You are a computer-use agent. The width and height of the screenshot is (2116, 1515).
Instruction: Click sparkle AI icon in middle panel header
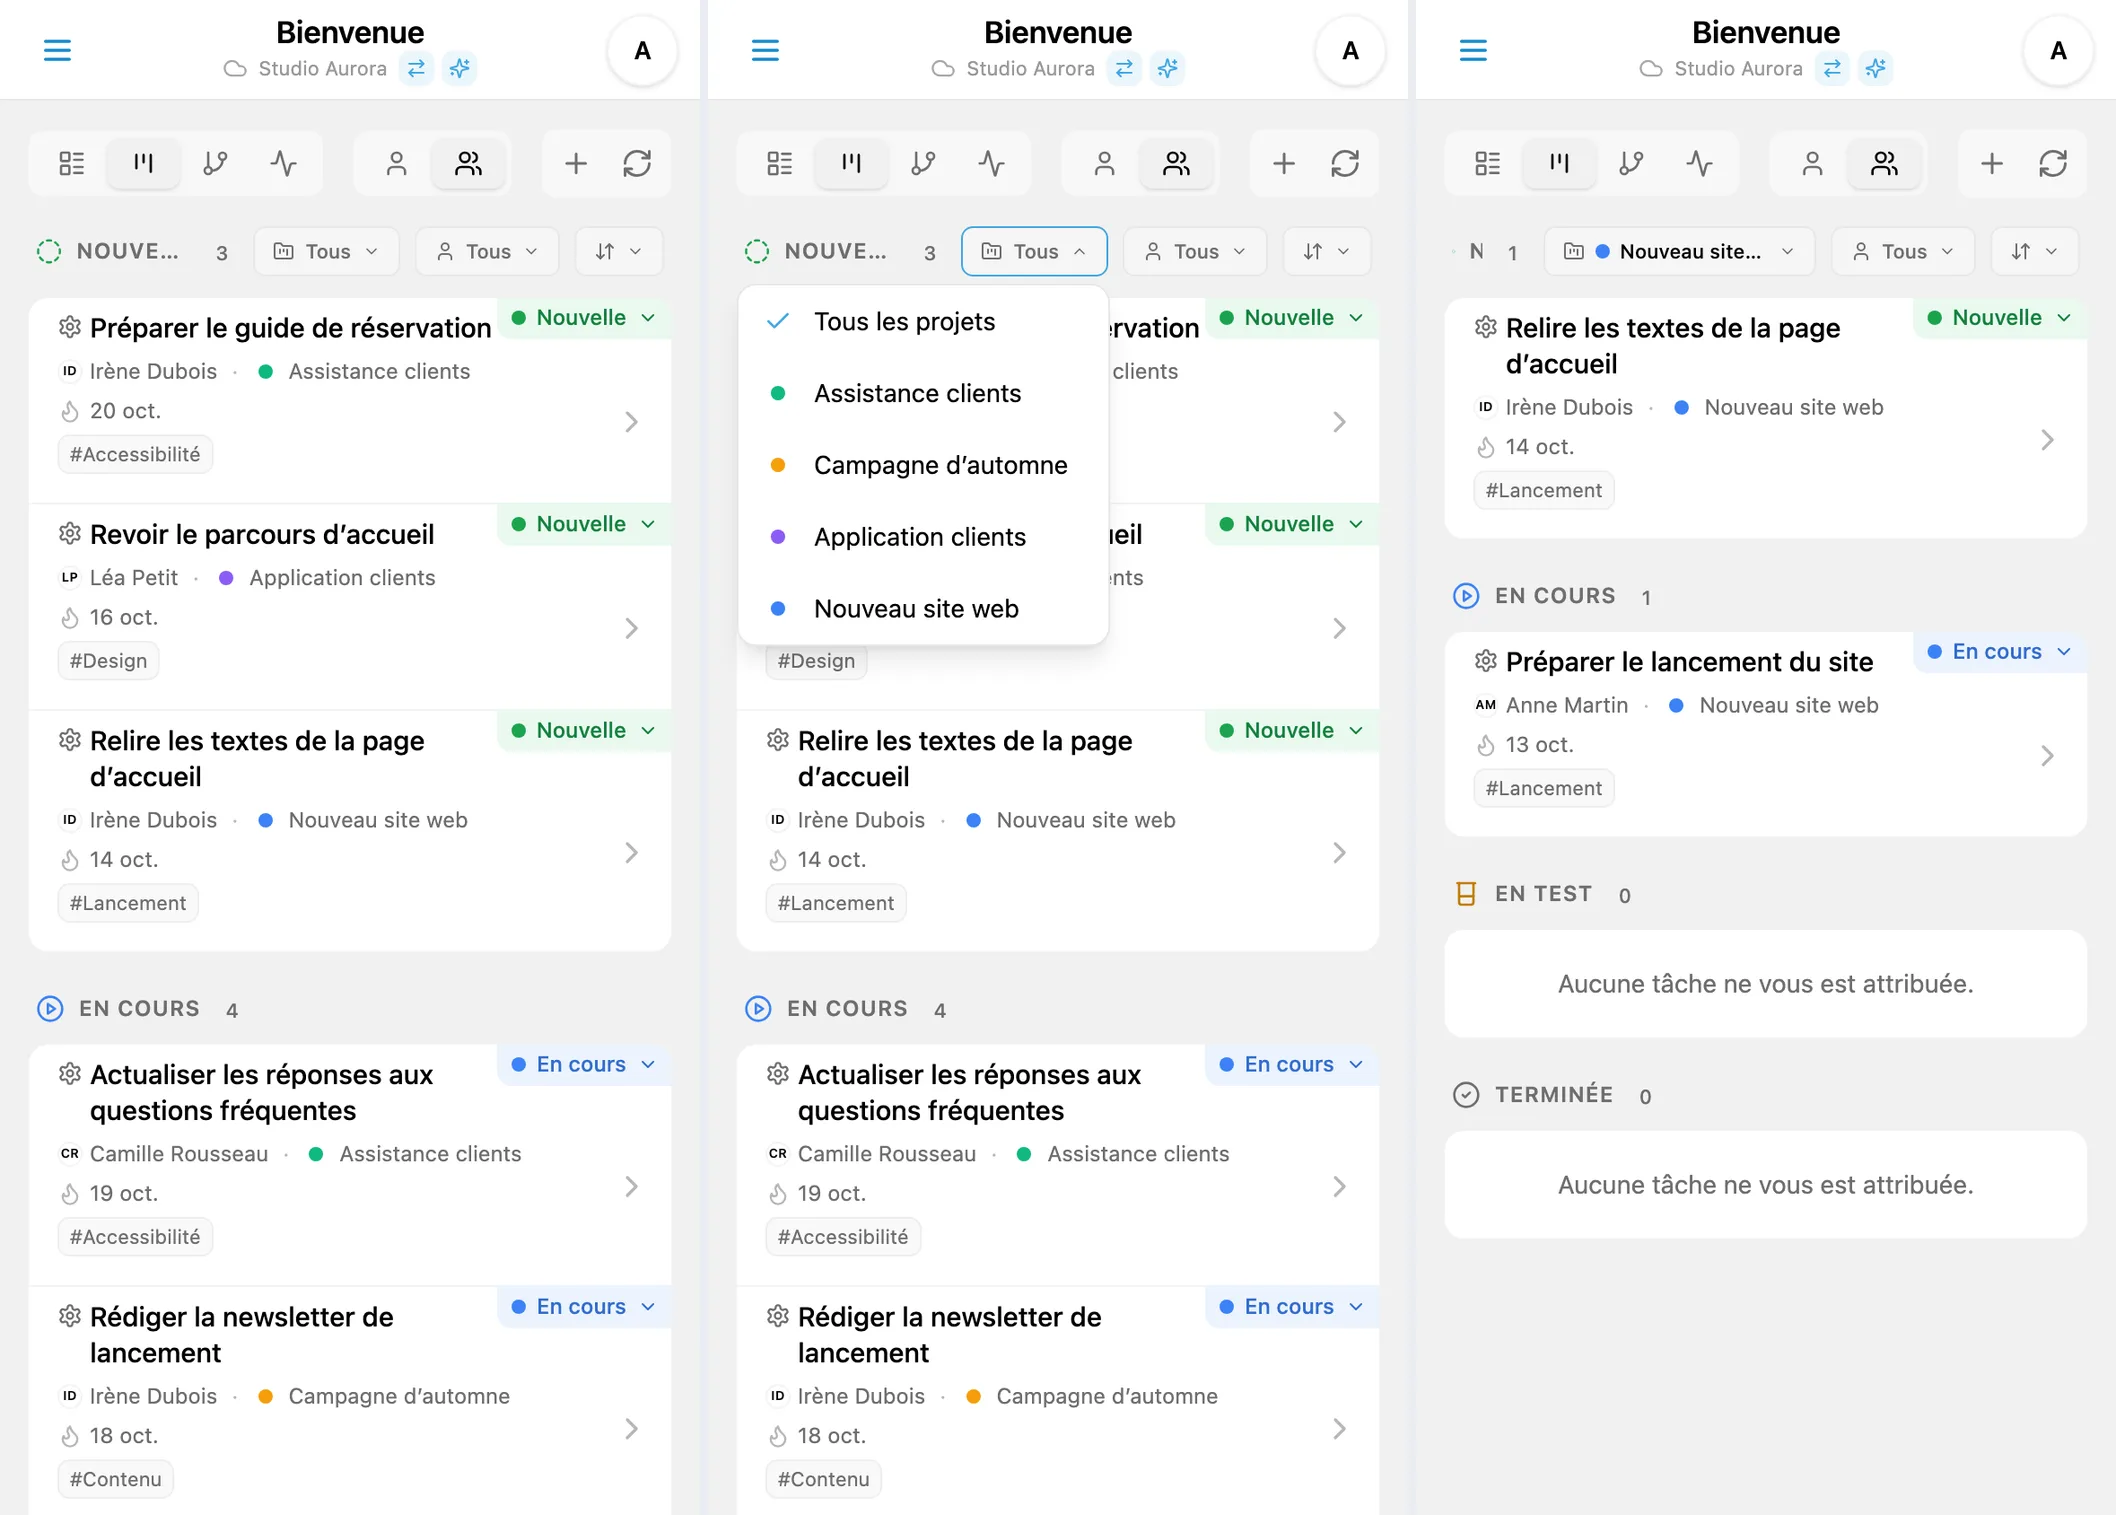click(x=1167, y=68)
